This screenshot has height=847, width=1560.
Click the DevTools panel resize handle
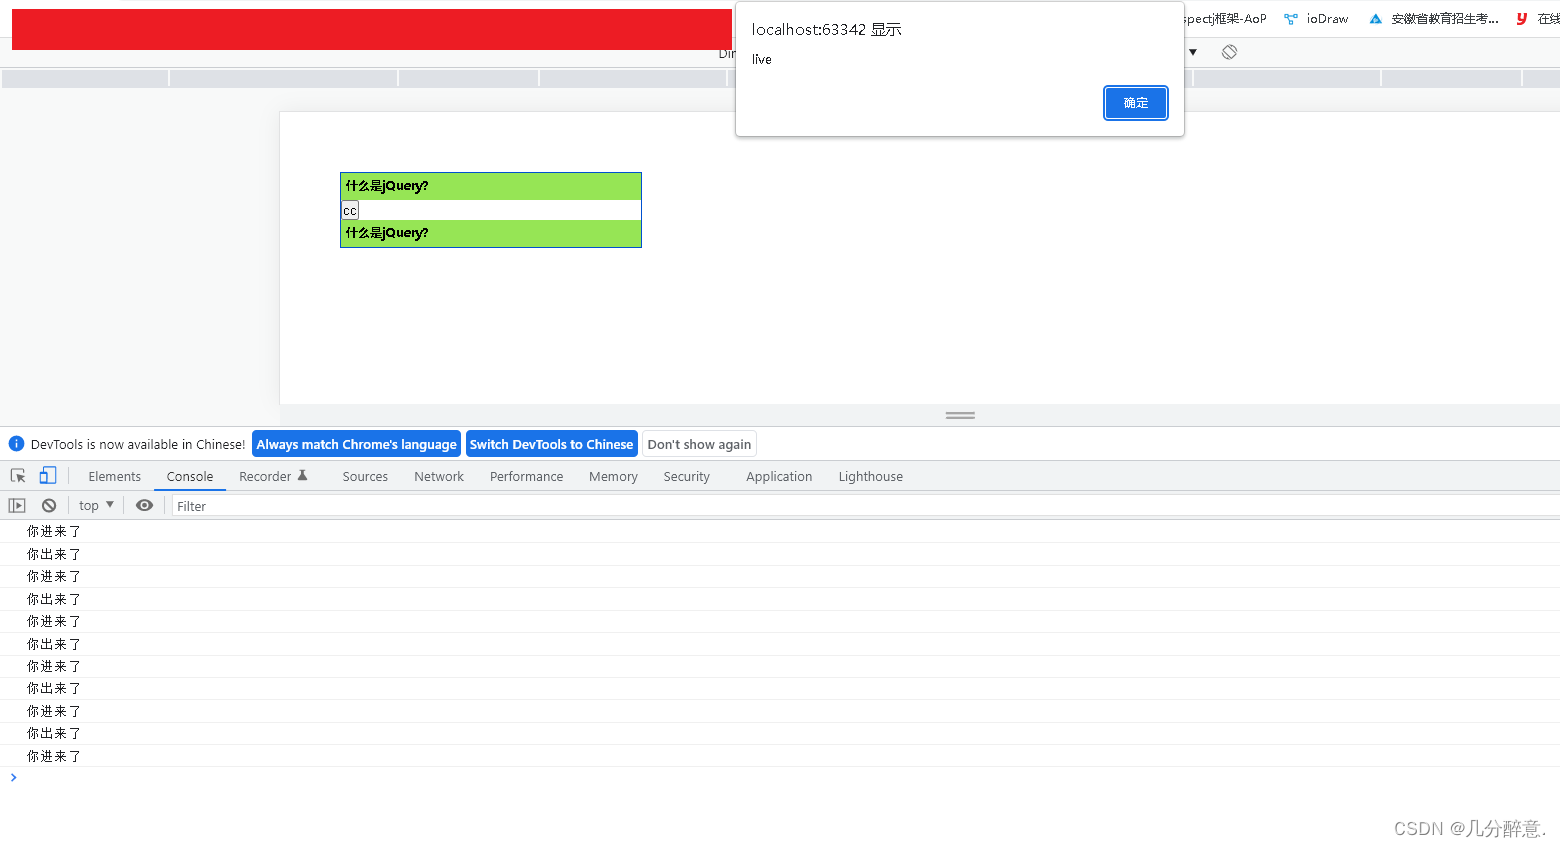(960, 415)
